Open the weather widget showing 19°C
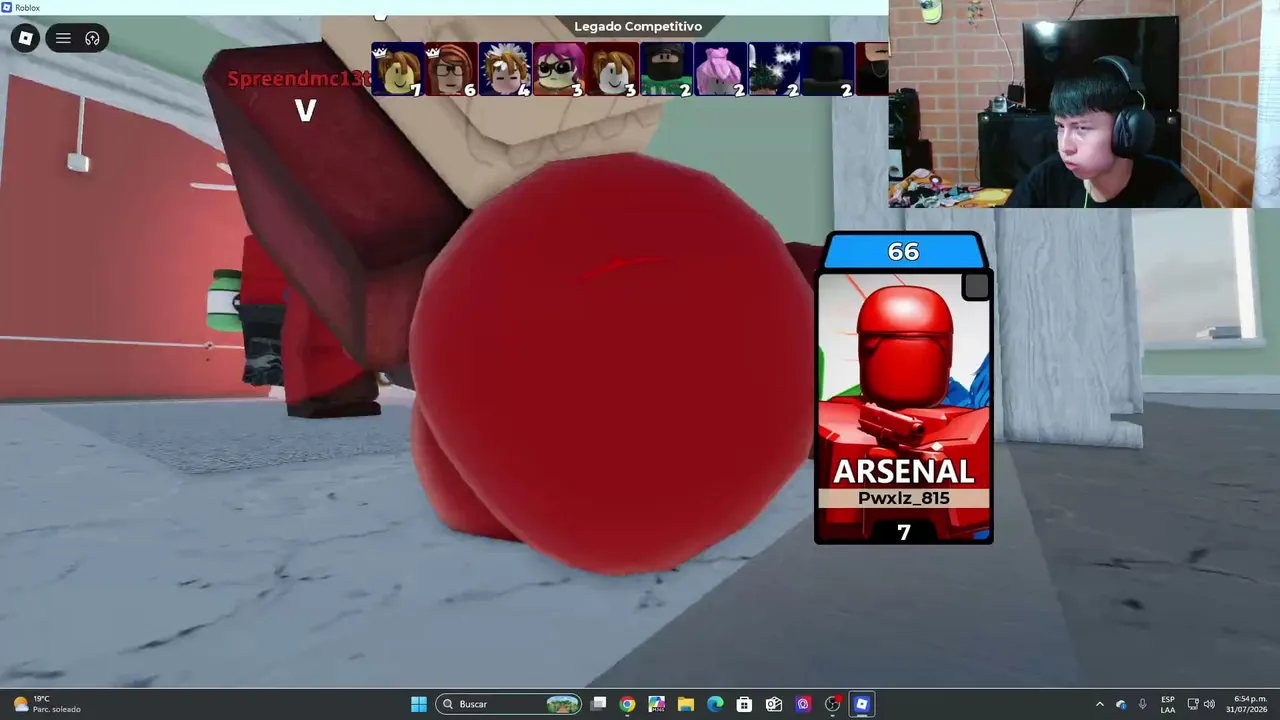Image resolution: width=1280 pixels, height=720 pixels. point(47,704)
